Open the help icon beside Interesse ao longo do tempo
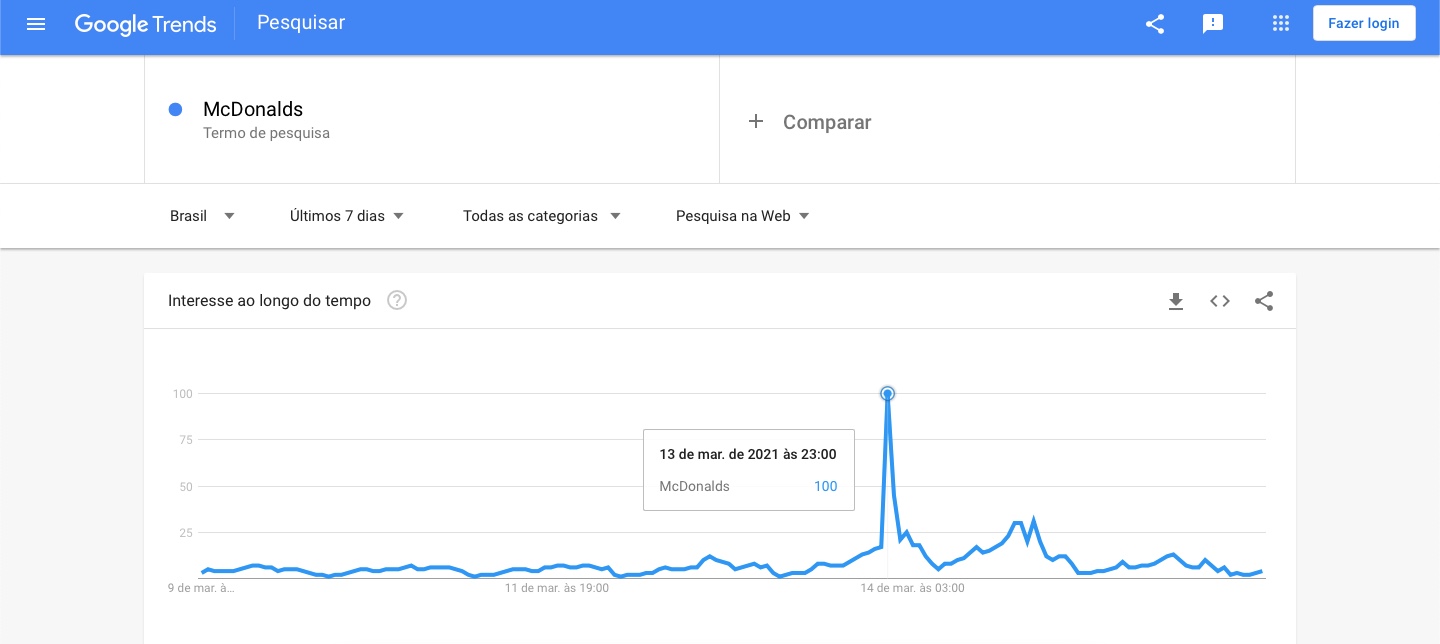The height and width of the screenshot is (644, 1440). point(397,300)
